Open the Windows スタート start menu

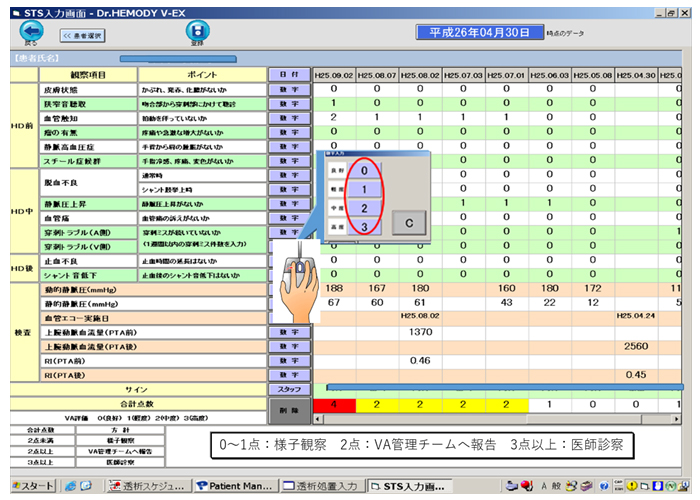[x=29, y=486]
